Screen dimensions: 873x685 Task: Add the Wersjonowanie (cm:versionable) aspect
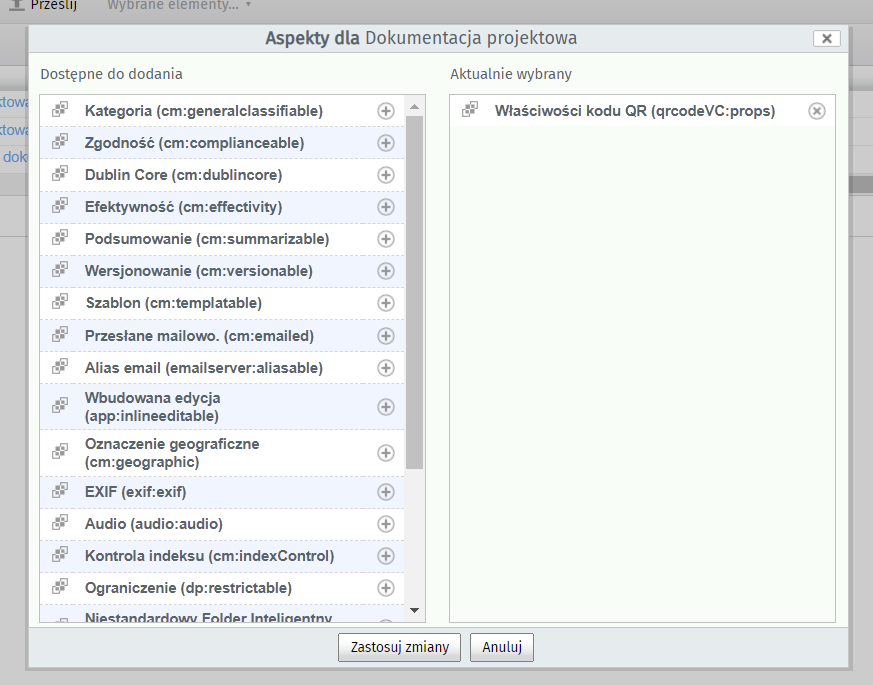tap(385, 271)
